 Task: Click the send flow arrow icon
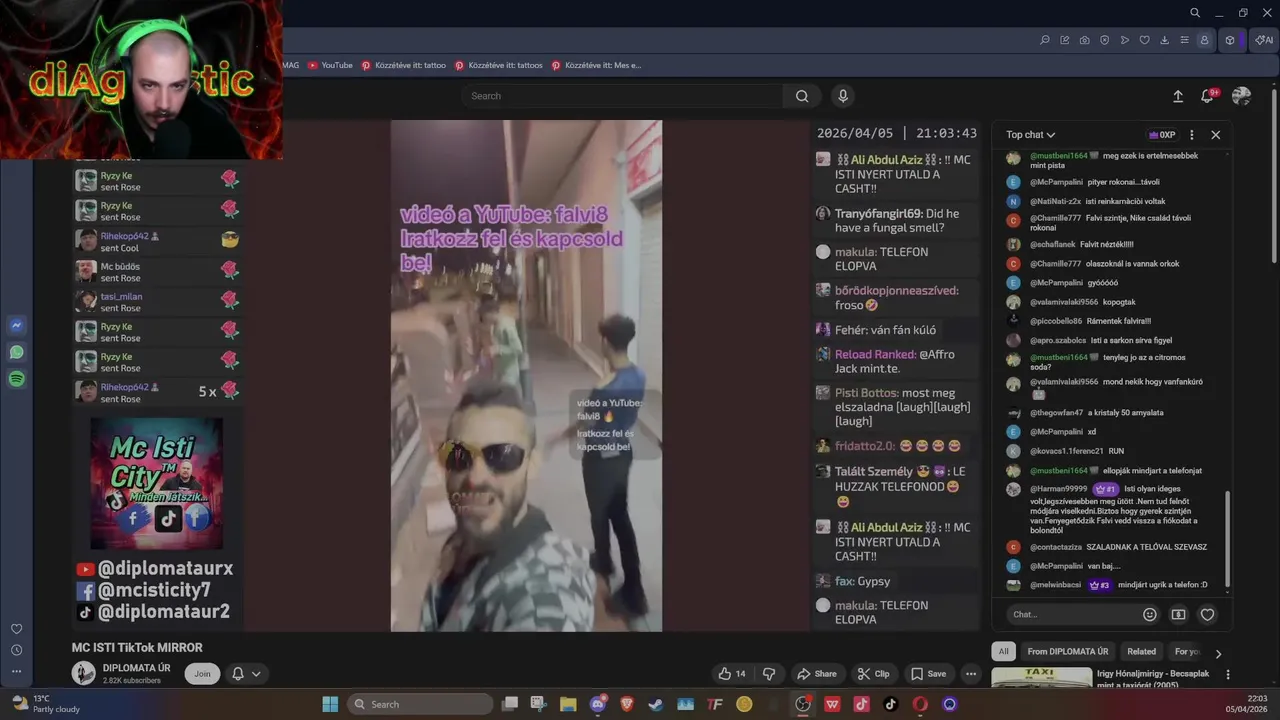coord(1125,40)
